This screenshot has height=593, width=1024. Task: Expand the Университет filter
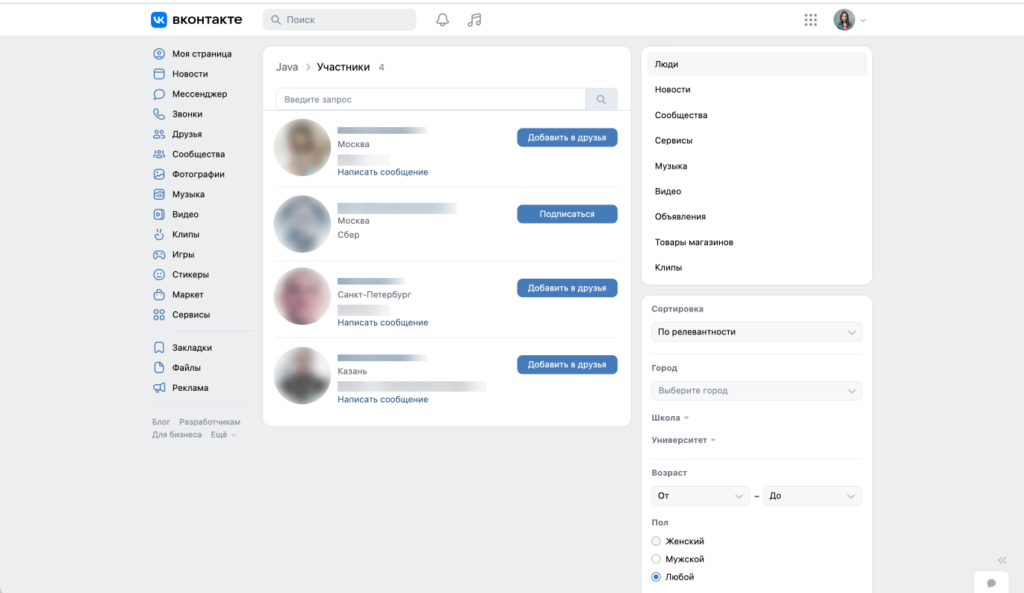(684, 440)
